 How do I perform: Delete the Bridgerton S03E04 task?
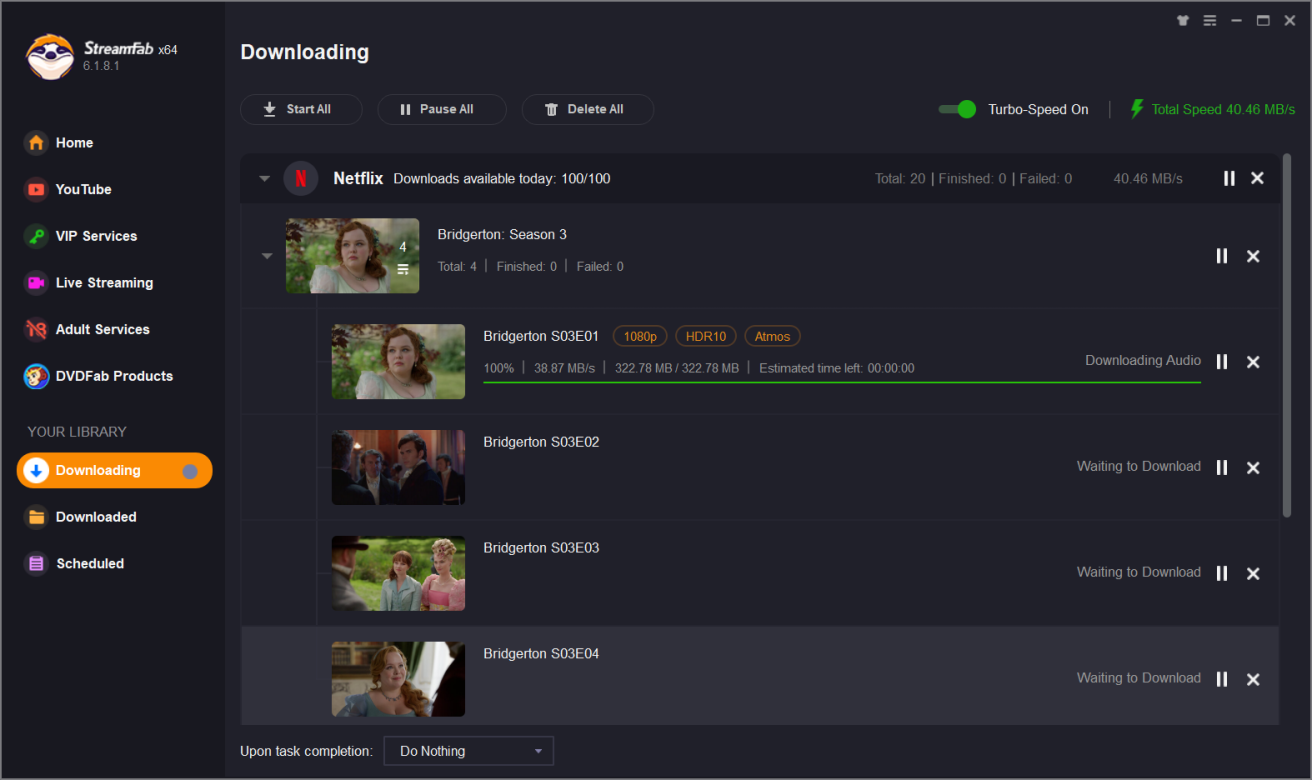(x=1253, y=680)
